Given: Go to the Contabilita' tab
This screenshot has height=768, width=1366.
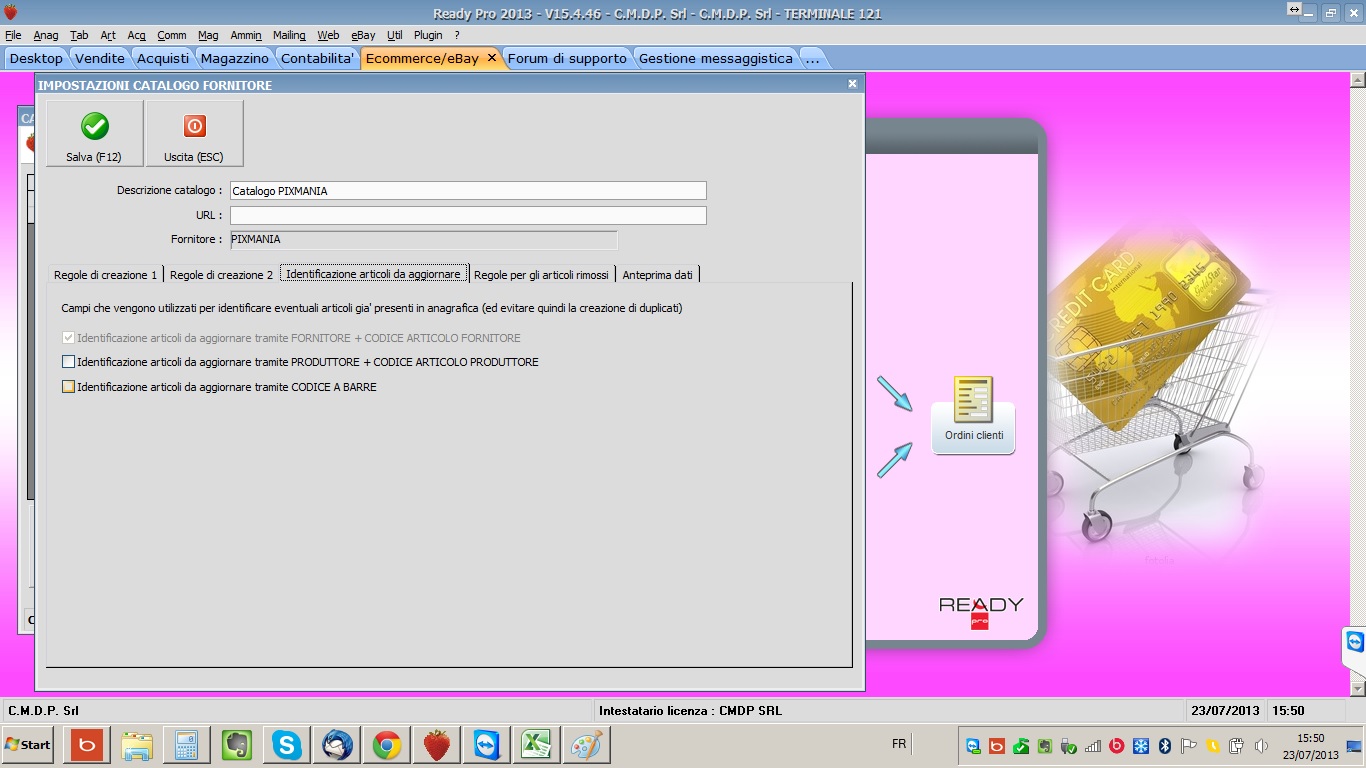Looking at the screenshot, I should tap(318, 58).
